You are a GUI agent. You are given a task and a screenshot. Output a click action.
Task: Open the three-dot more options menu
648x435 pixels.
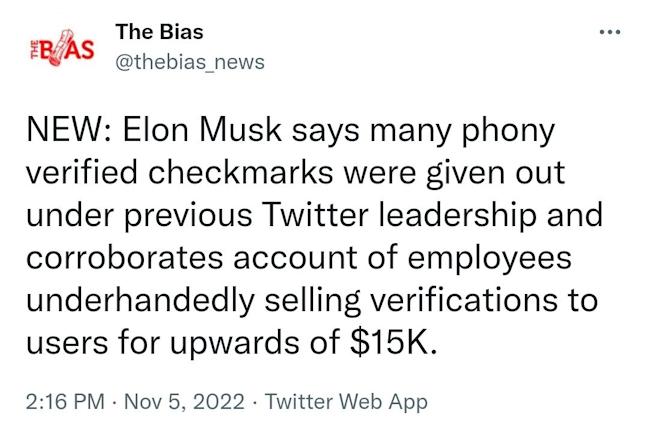tap(610, 32)
